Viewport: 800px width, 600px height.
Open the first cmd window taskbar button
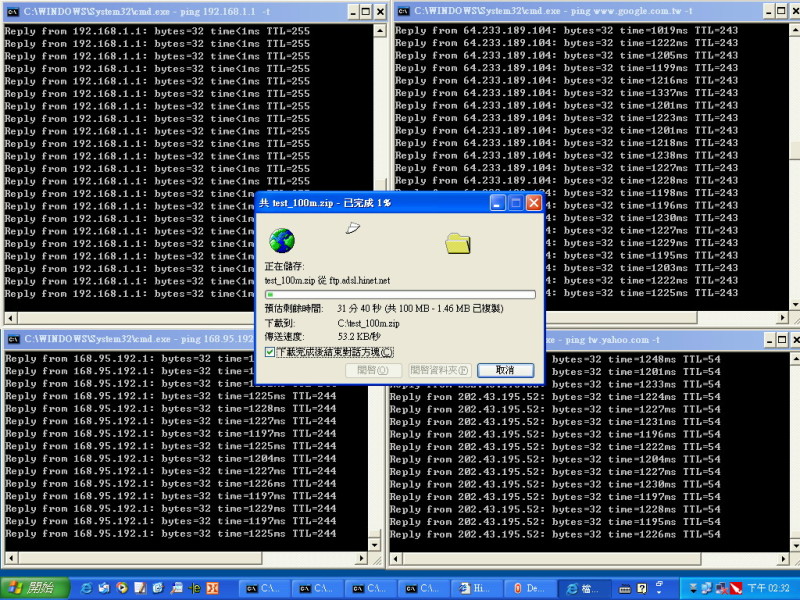click(265, 588)
